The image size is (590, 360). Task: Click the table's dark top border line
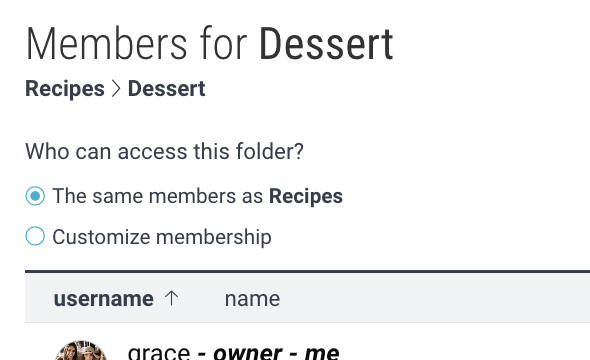point(307,271)
